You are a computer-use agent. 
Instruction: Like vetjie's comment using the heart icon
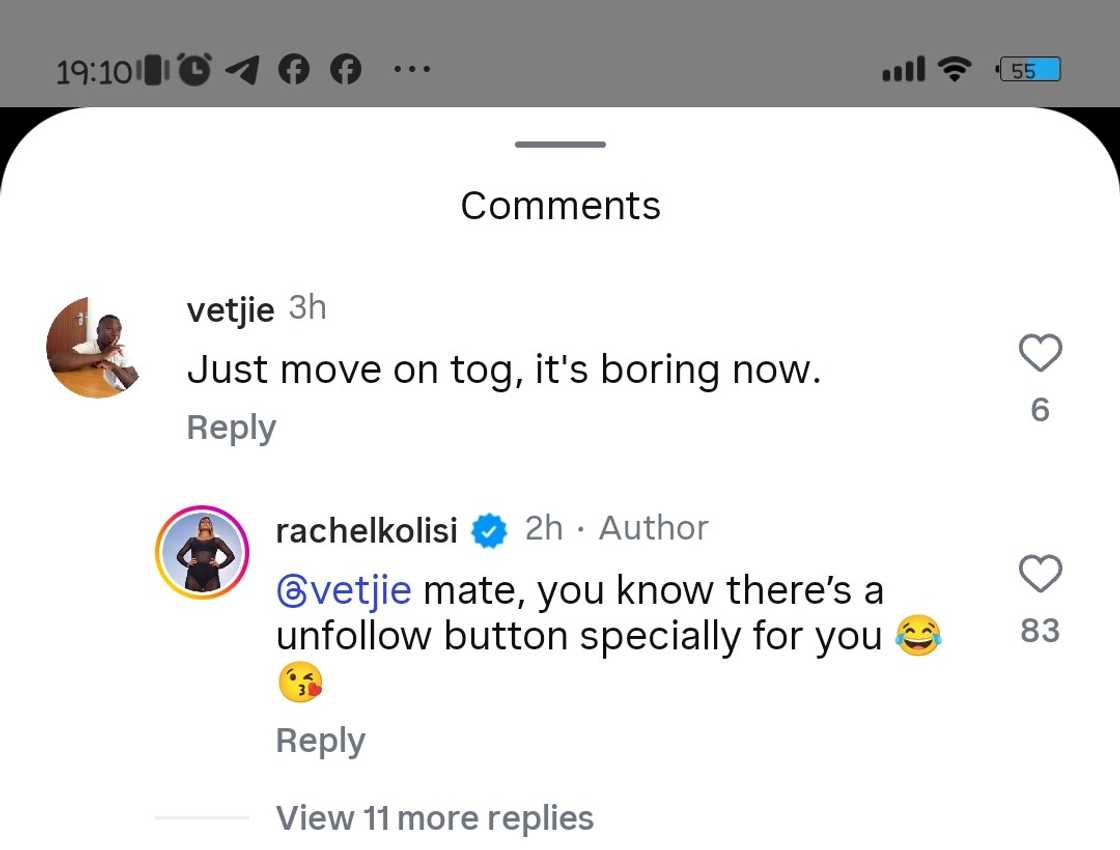point(1040,353)
